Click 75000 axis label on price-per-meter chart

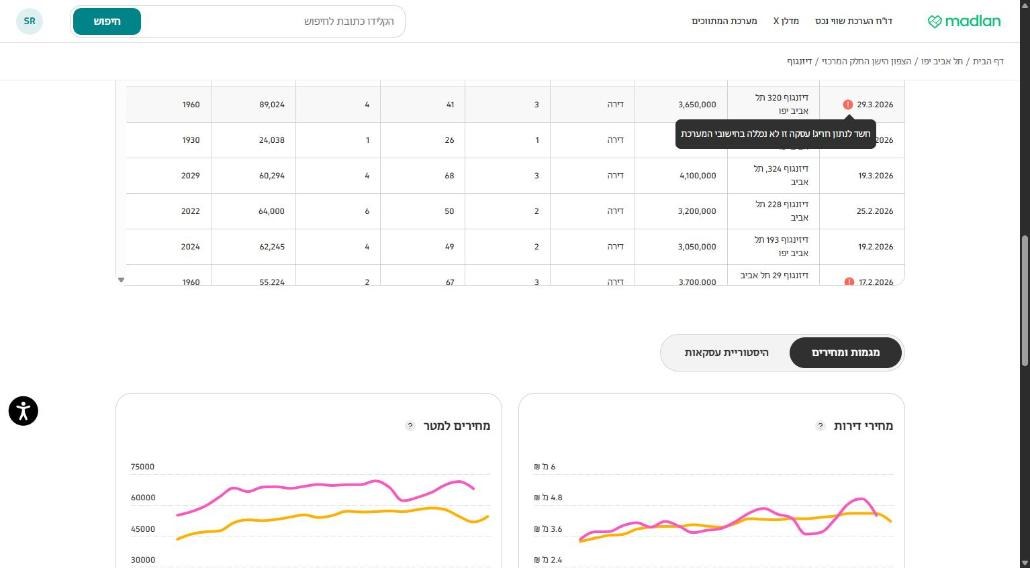(143, 467)
